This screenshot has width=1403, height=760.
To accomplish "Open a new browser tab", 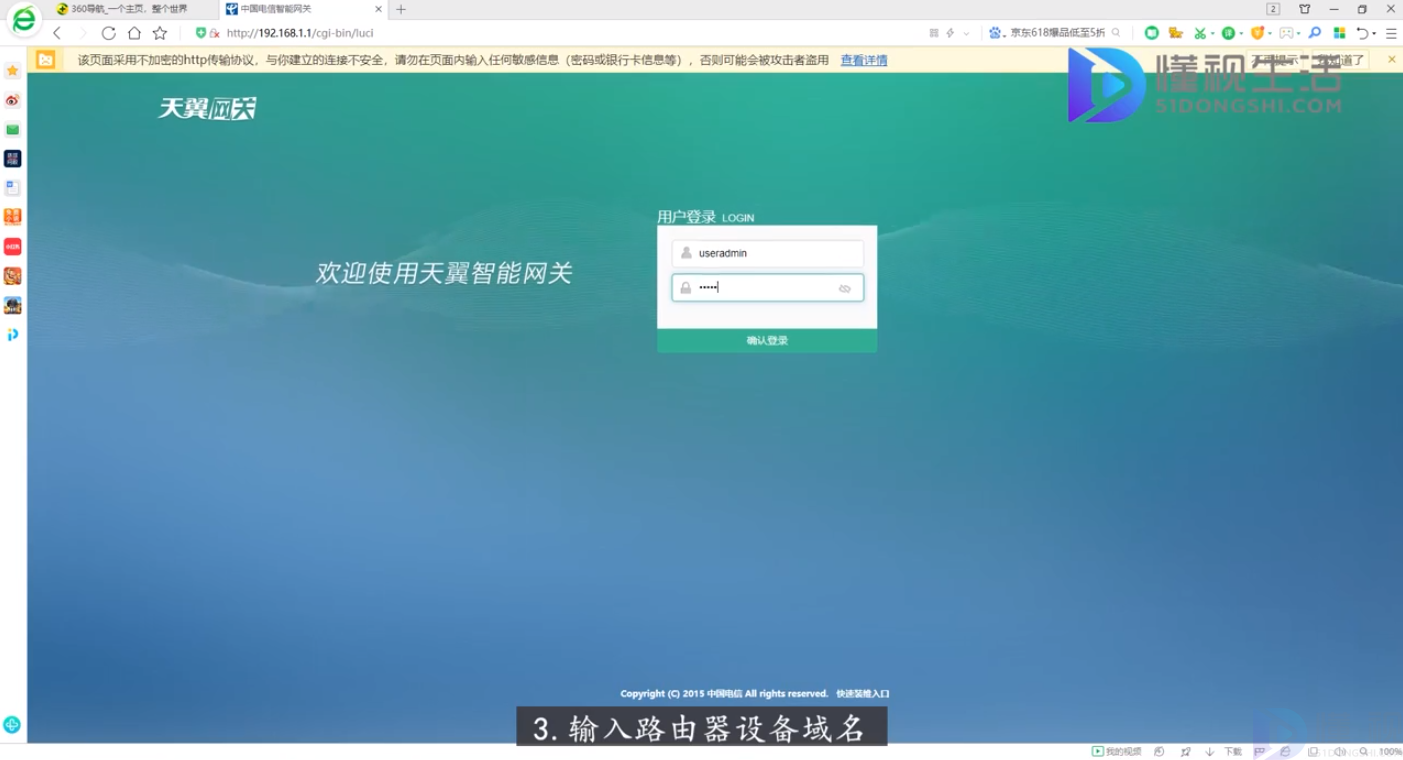I will tap(401, 9).
